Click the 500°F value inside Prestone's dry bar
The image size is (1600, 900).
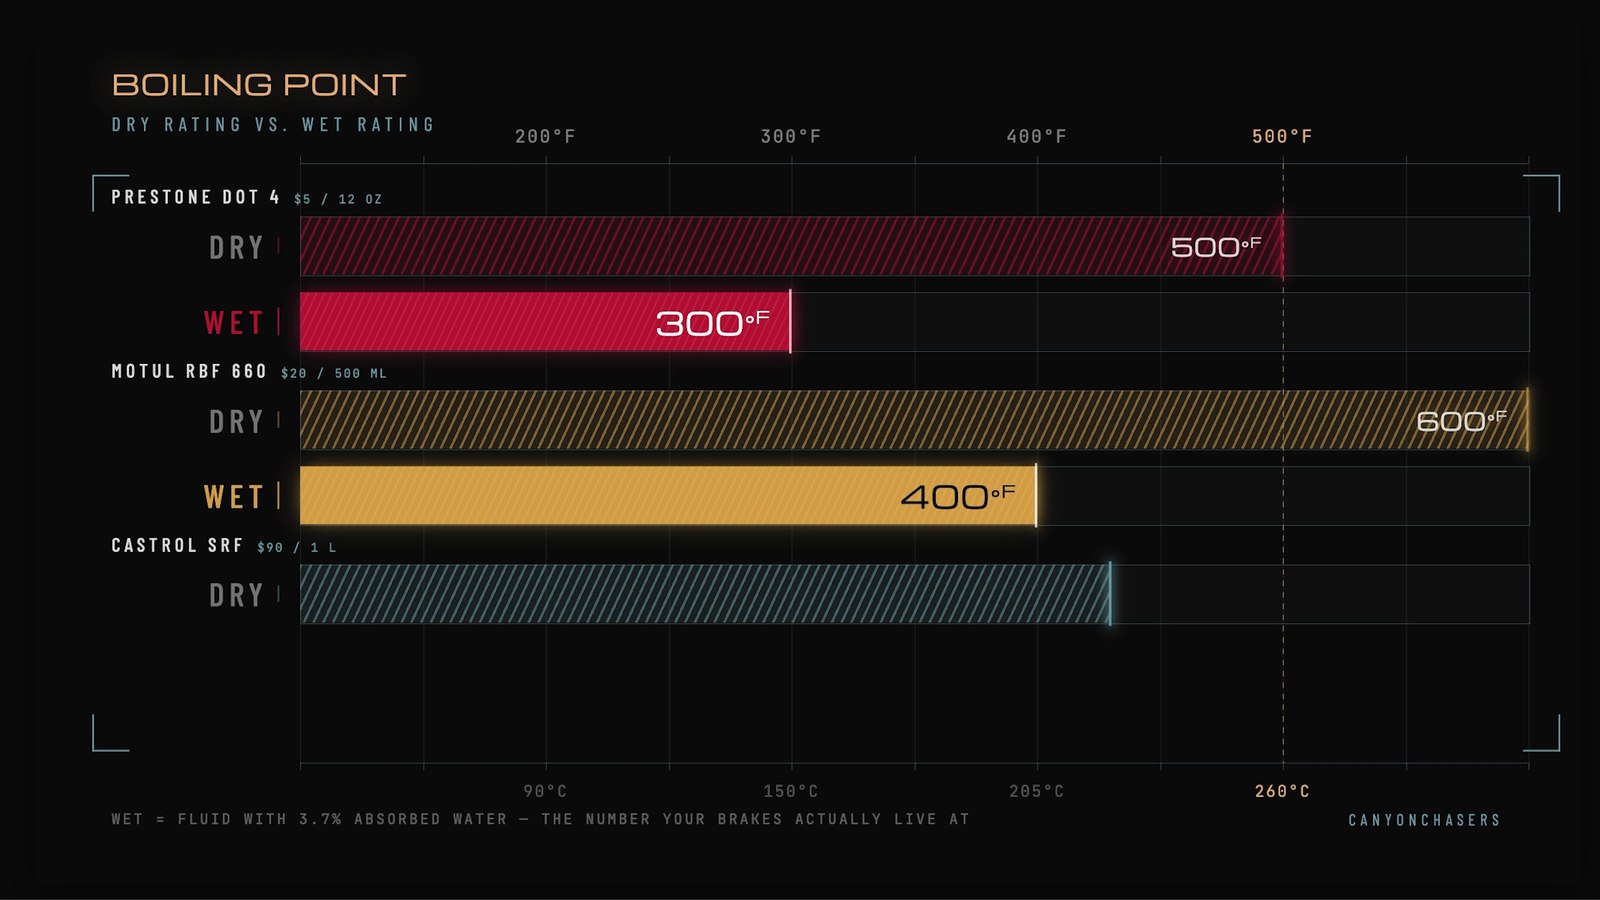1216,247
